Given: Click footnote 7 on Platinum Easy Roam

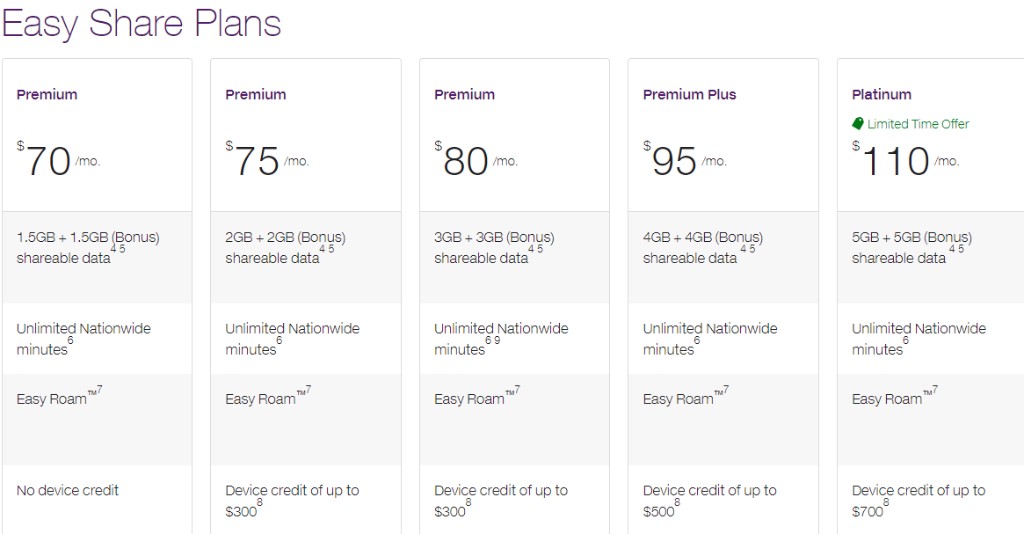Looking at the screenshot, I should click(x=935, y=390).
